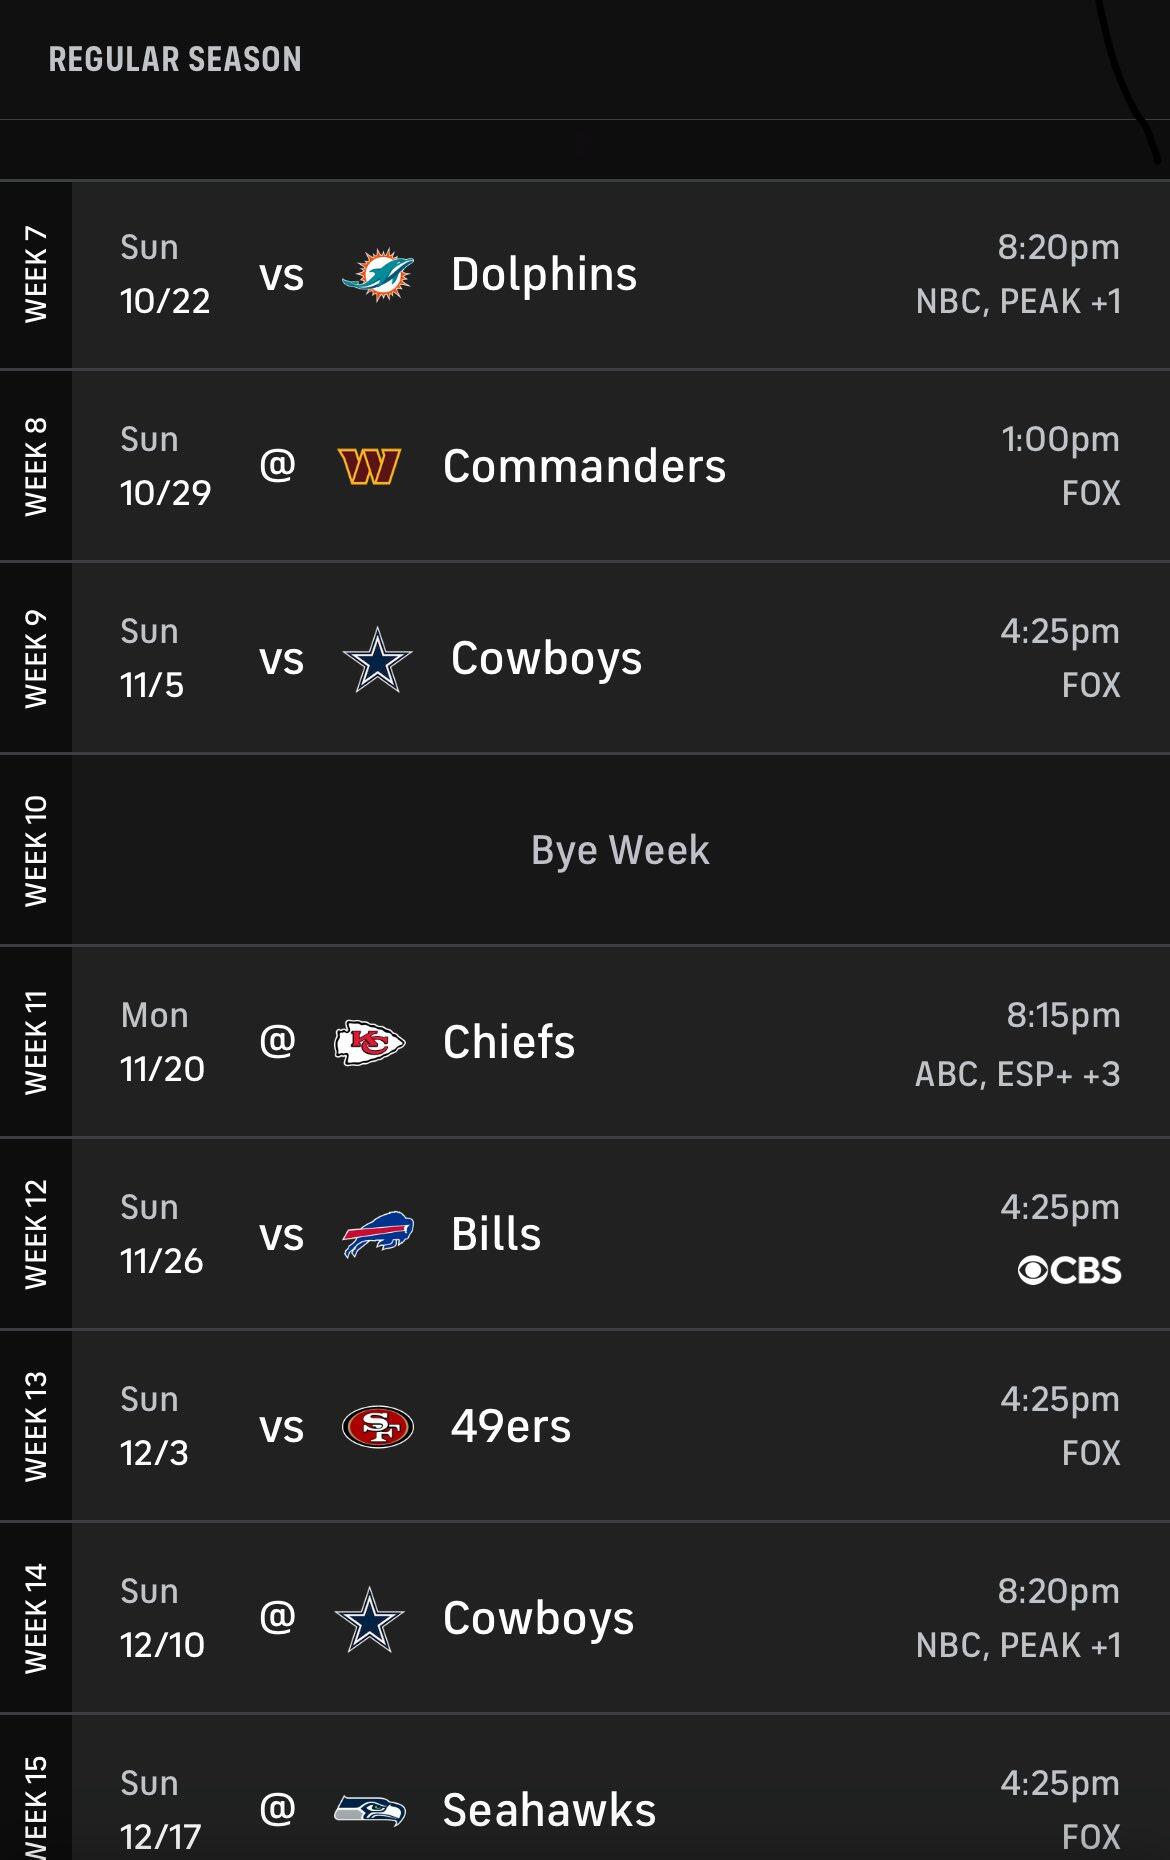Select the Chiefs team name
Screen dimensions: 1170x1860
(509, 1043)
